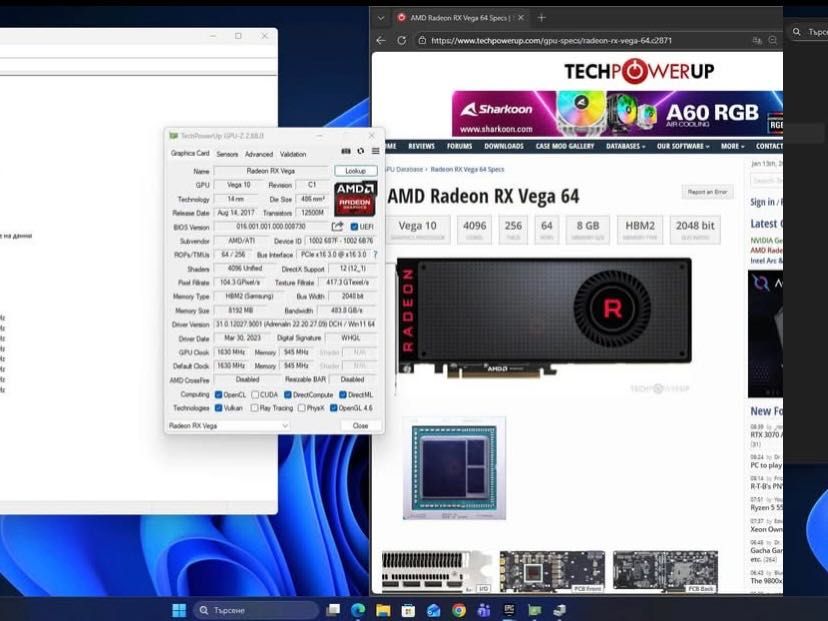Expand the Databases menu on TechPowerUp
Viewport: 828px width, 621px height.
[x=625, y=146]
